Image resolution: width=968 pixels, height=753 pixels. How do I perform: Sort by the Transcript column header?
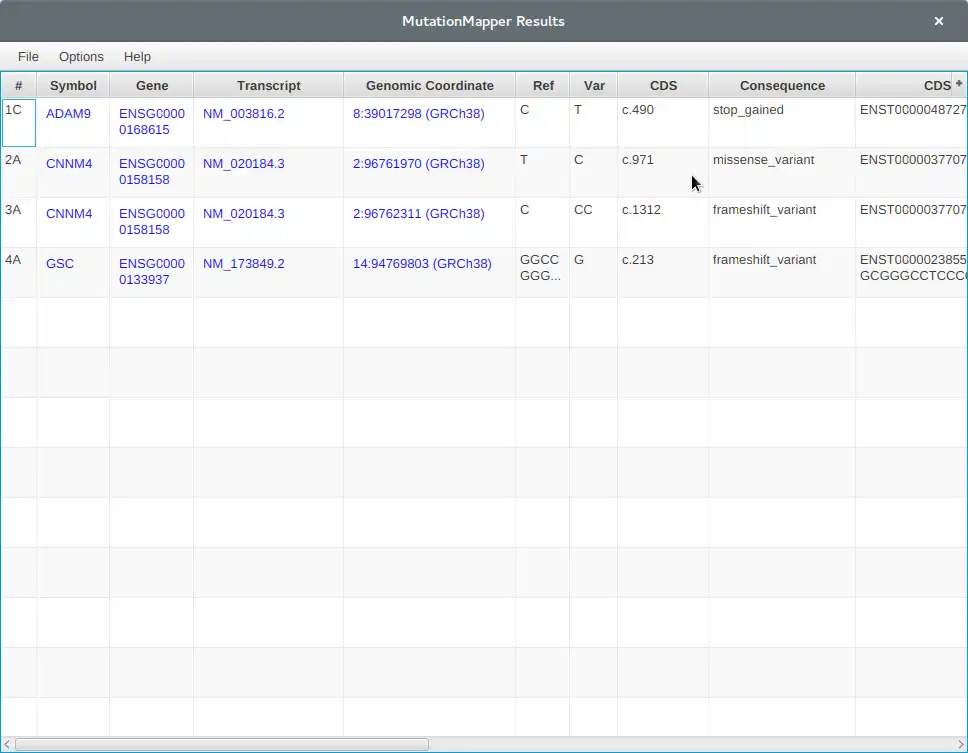[x=269, y=86]
